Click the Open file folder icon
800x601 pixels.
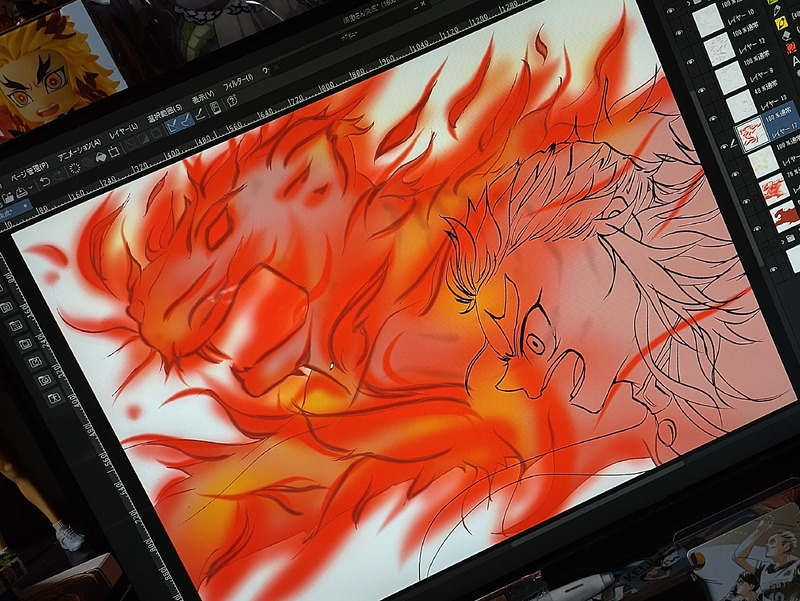8,197
